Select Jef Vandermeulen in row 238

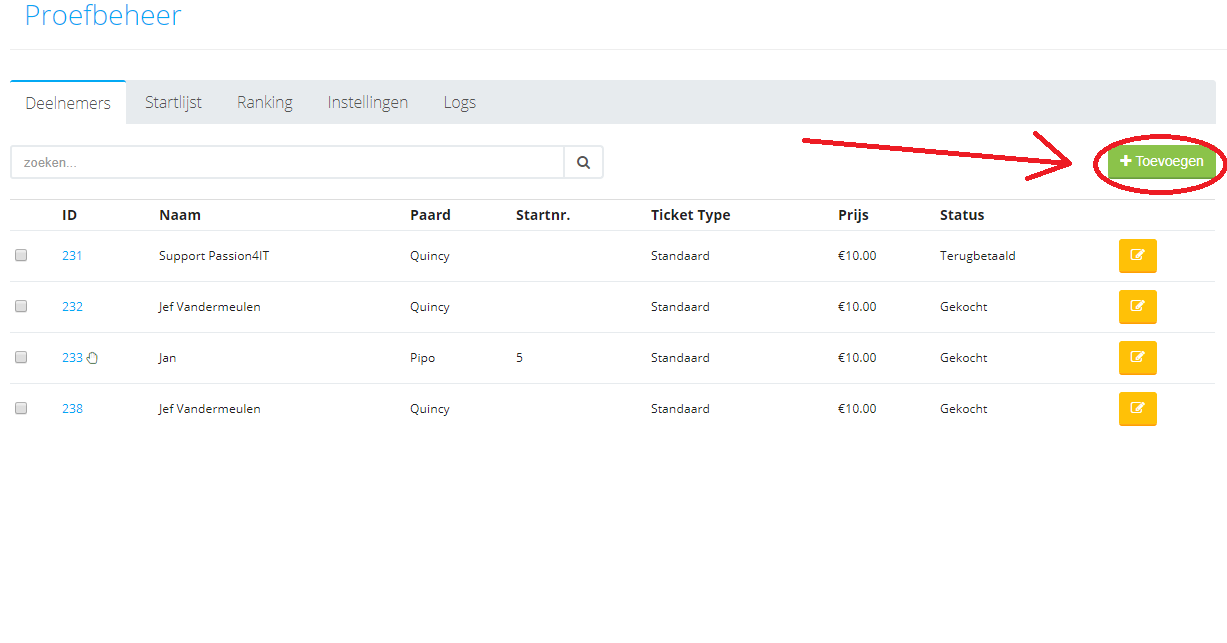210,409
